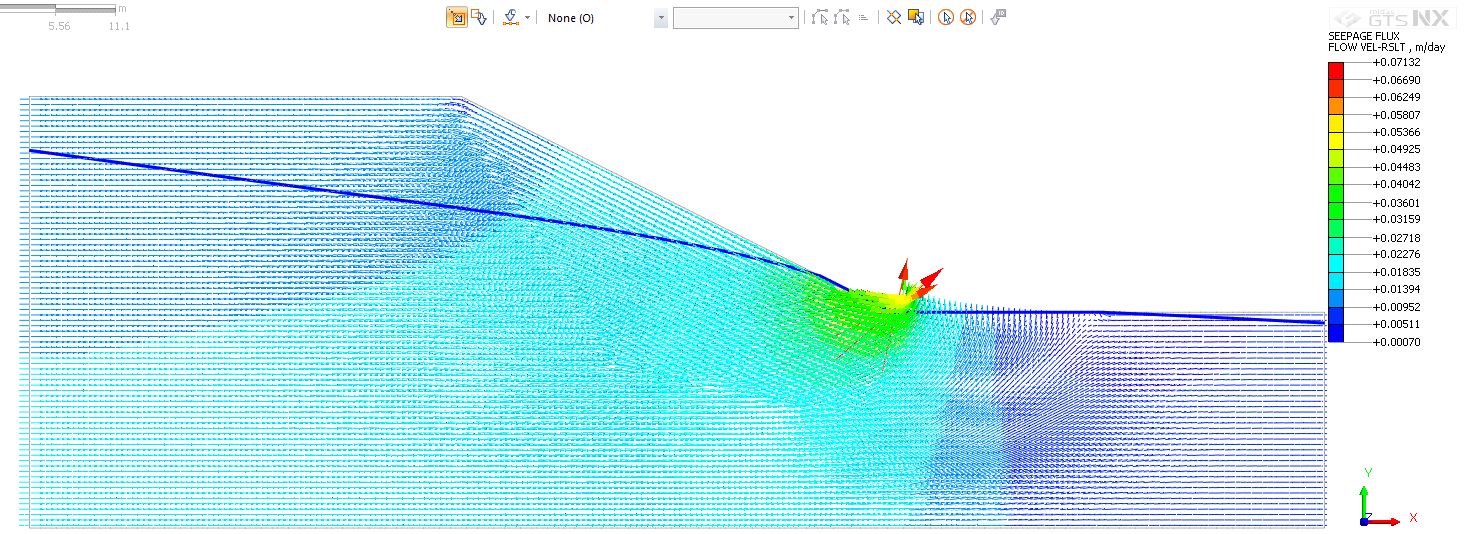Click the yellow box with cursor icon
This screenshot has height=534, width=1473.
(915, 18)
